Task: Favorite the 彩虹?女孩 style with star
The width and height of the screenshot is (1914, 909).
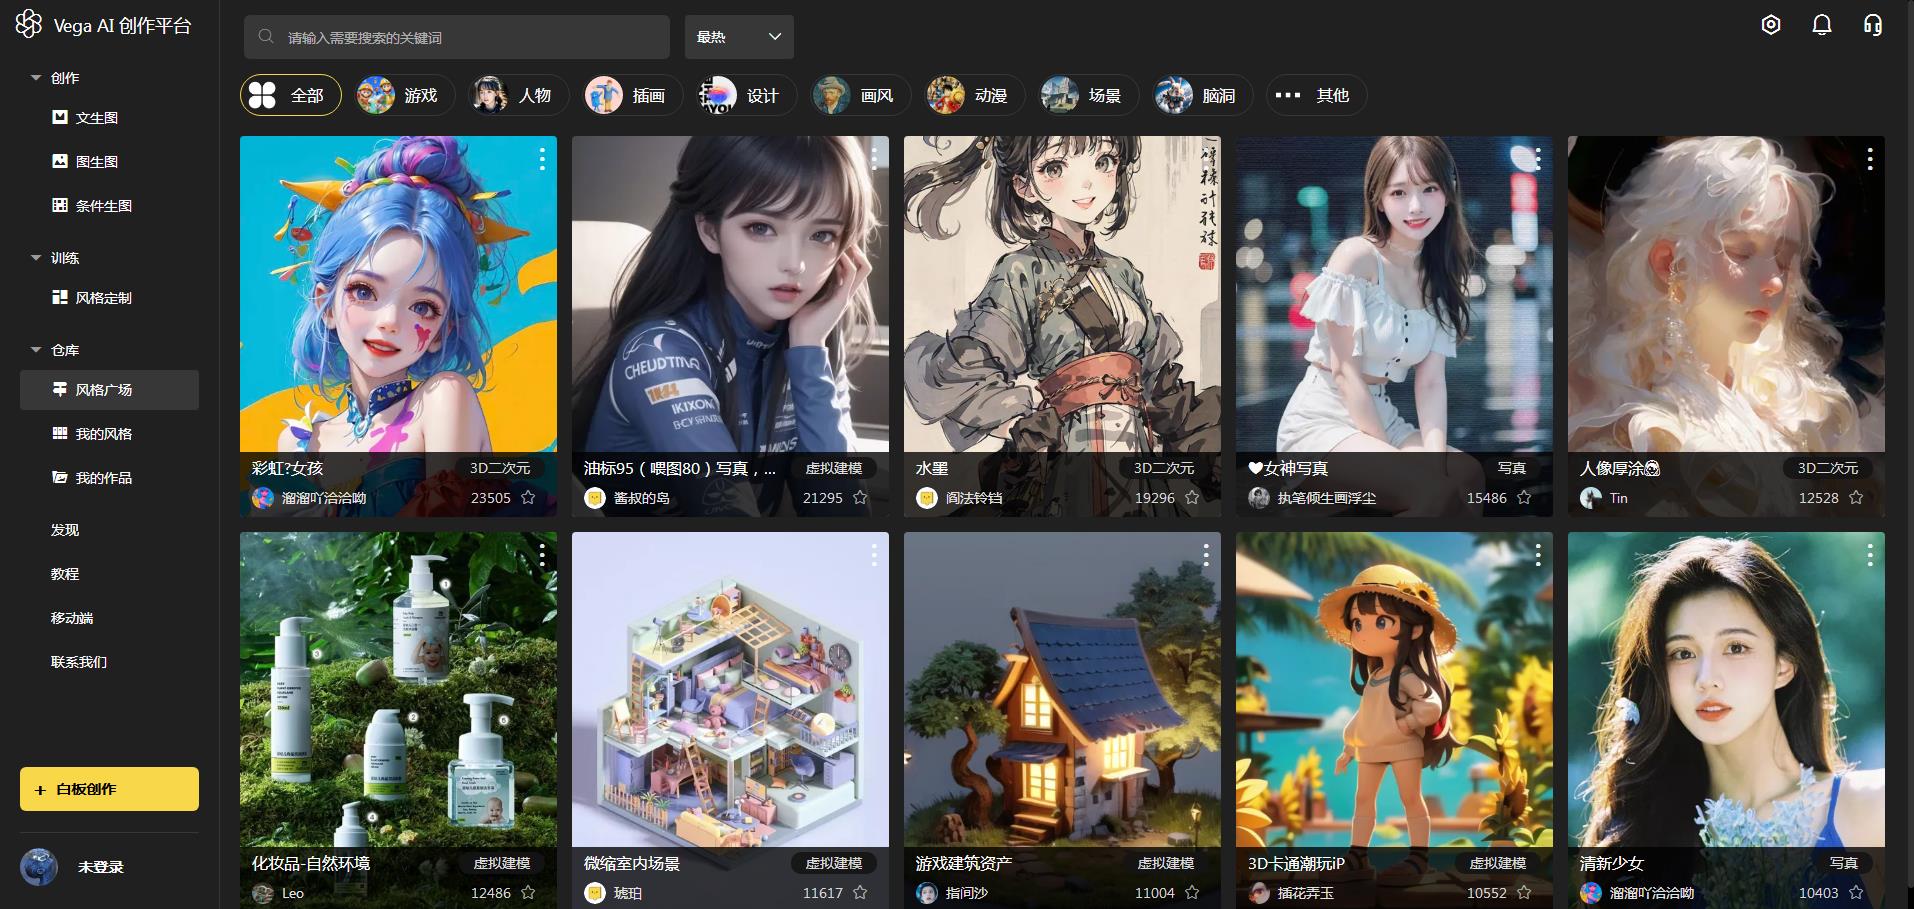Action: (x=528, y=498)
